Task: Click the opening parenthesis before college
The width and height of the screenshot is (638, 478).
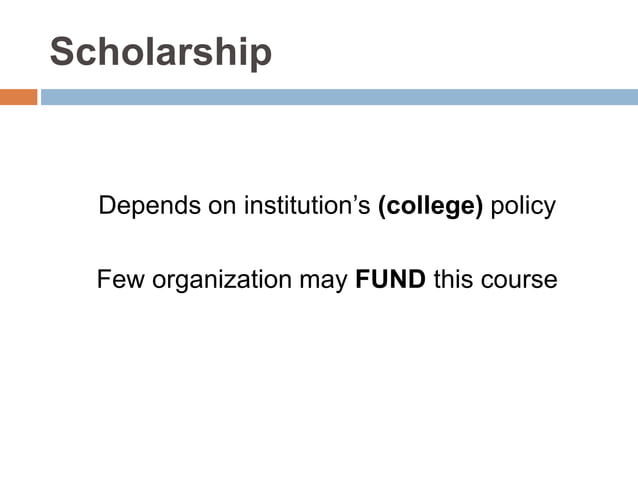Action: pyautogui.click(x=382, y=207)
